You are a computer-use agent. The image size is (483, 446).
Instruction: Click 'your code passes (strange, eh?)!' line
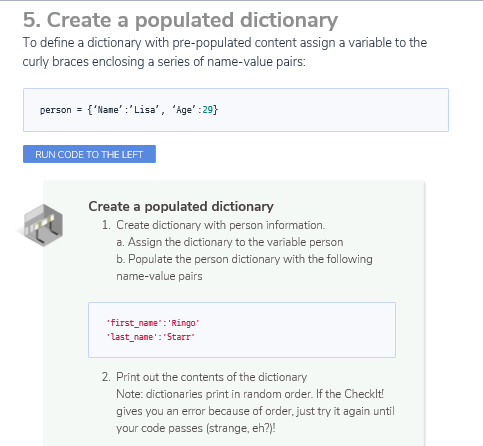196,428
